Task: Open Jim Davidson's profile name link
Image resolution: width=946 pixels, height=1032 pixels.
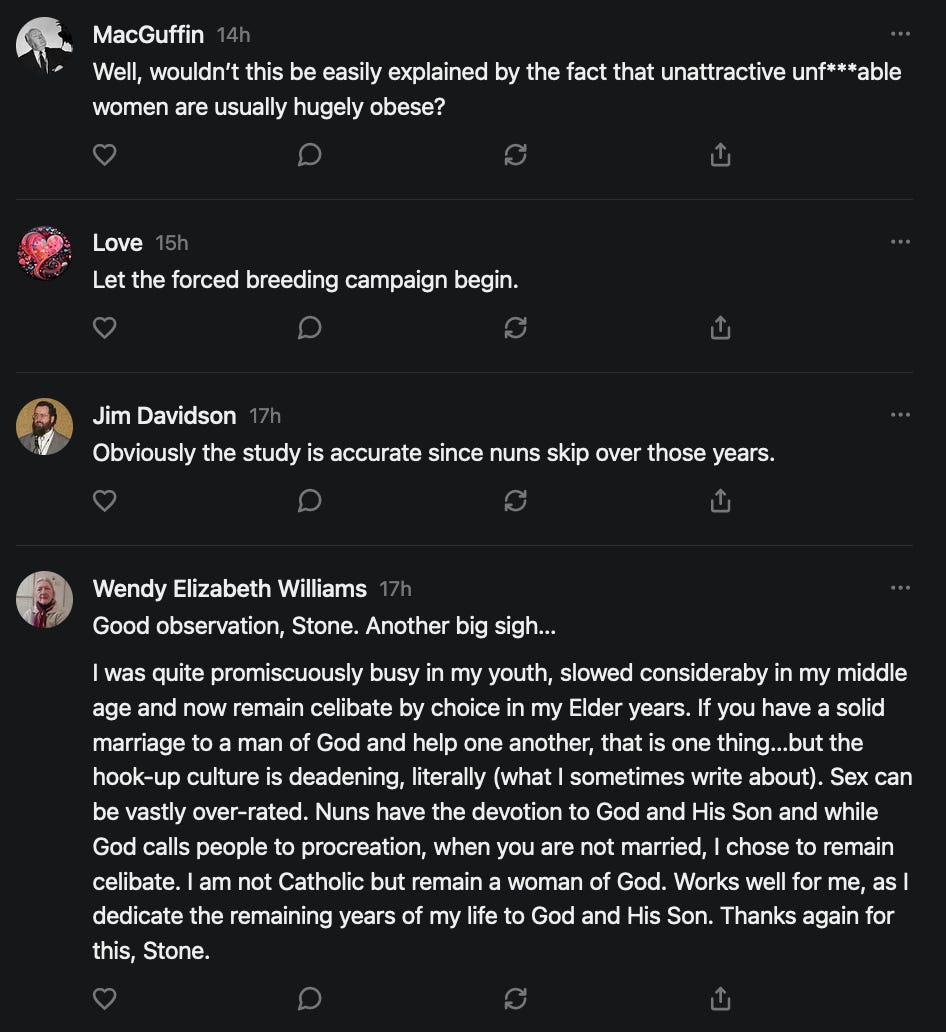Action: [x=164, y=416]
